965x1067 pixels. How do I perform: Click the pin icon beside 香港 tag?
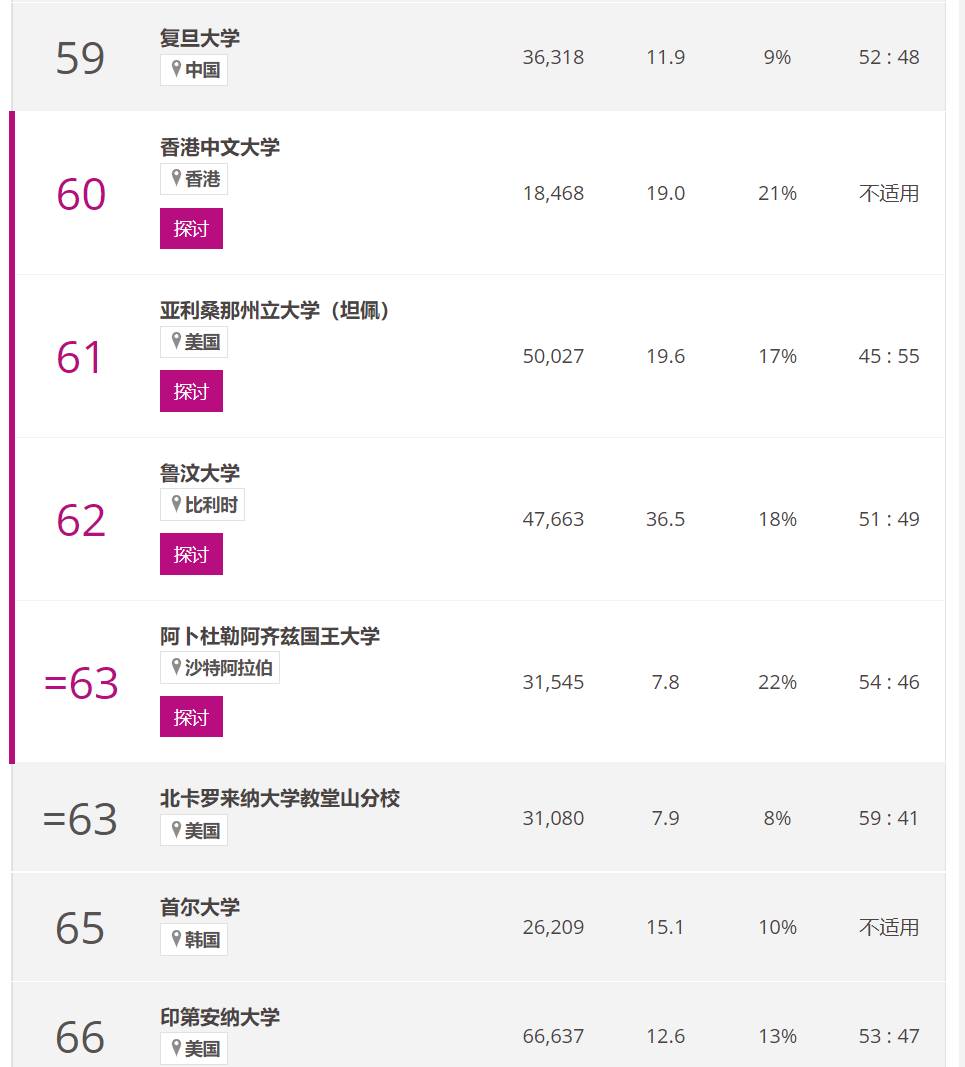coord(176,178)
